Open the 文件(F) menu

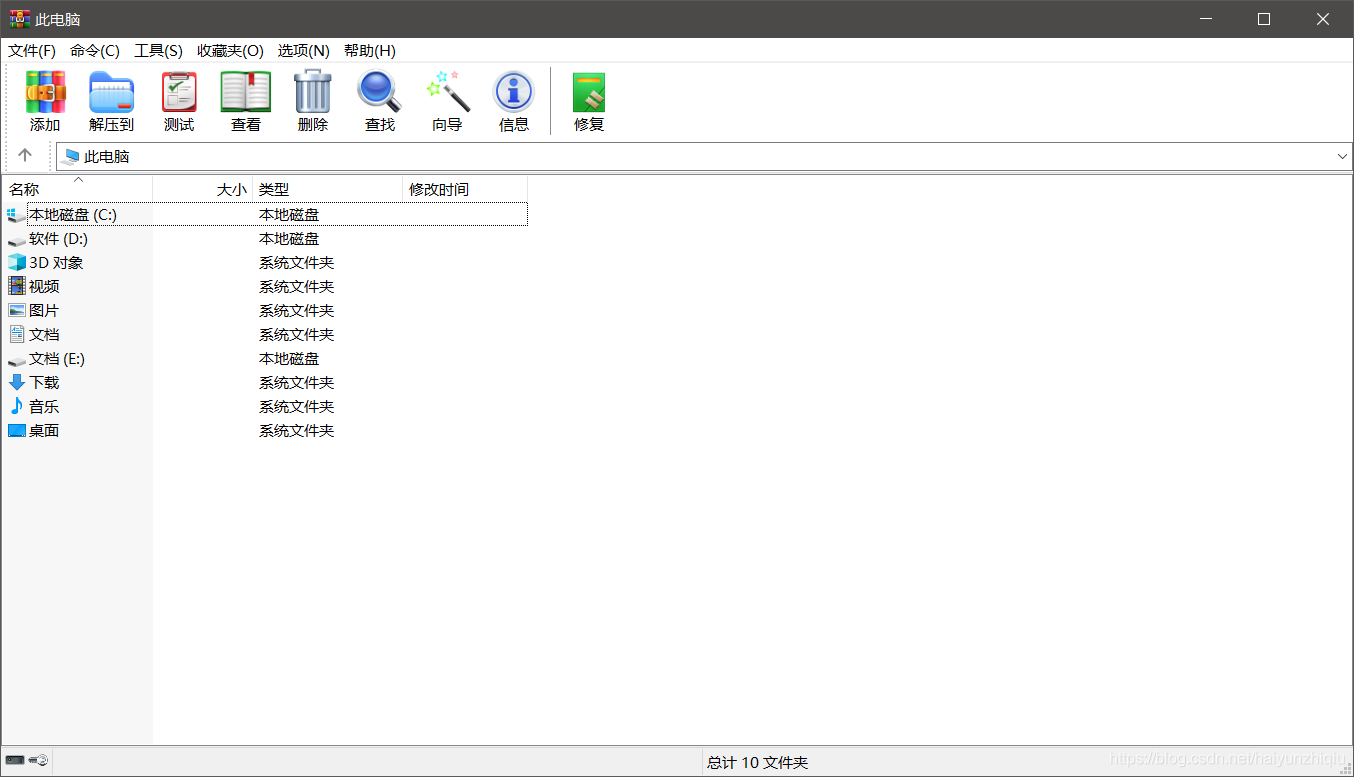(x=32, y=51)
